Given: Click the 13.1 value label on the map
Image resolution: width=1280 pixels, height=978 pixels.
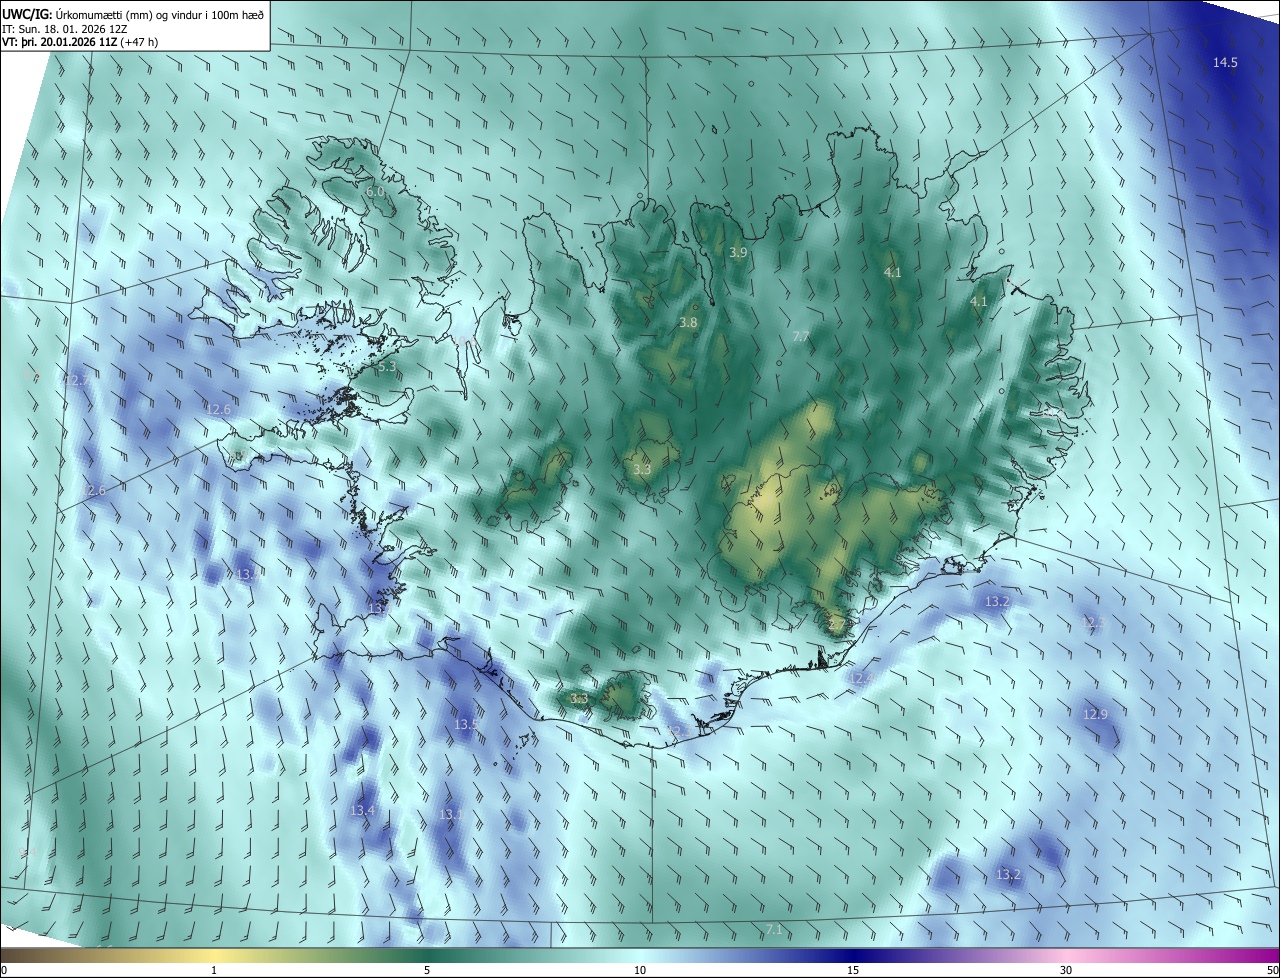Looking at the screenshot, I should (451, 815).
